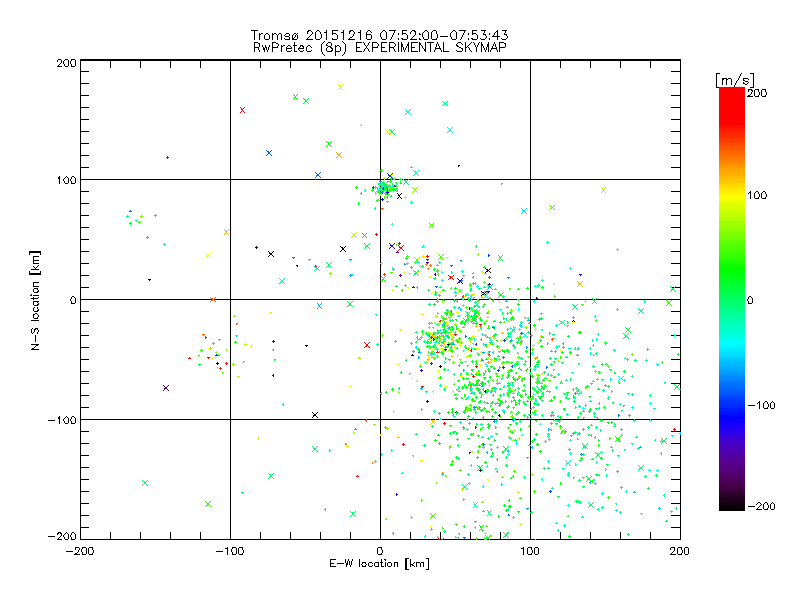Click the colorbar's yellow region near 100
This screenshot has height=600, width=800.
pos(732,195)
